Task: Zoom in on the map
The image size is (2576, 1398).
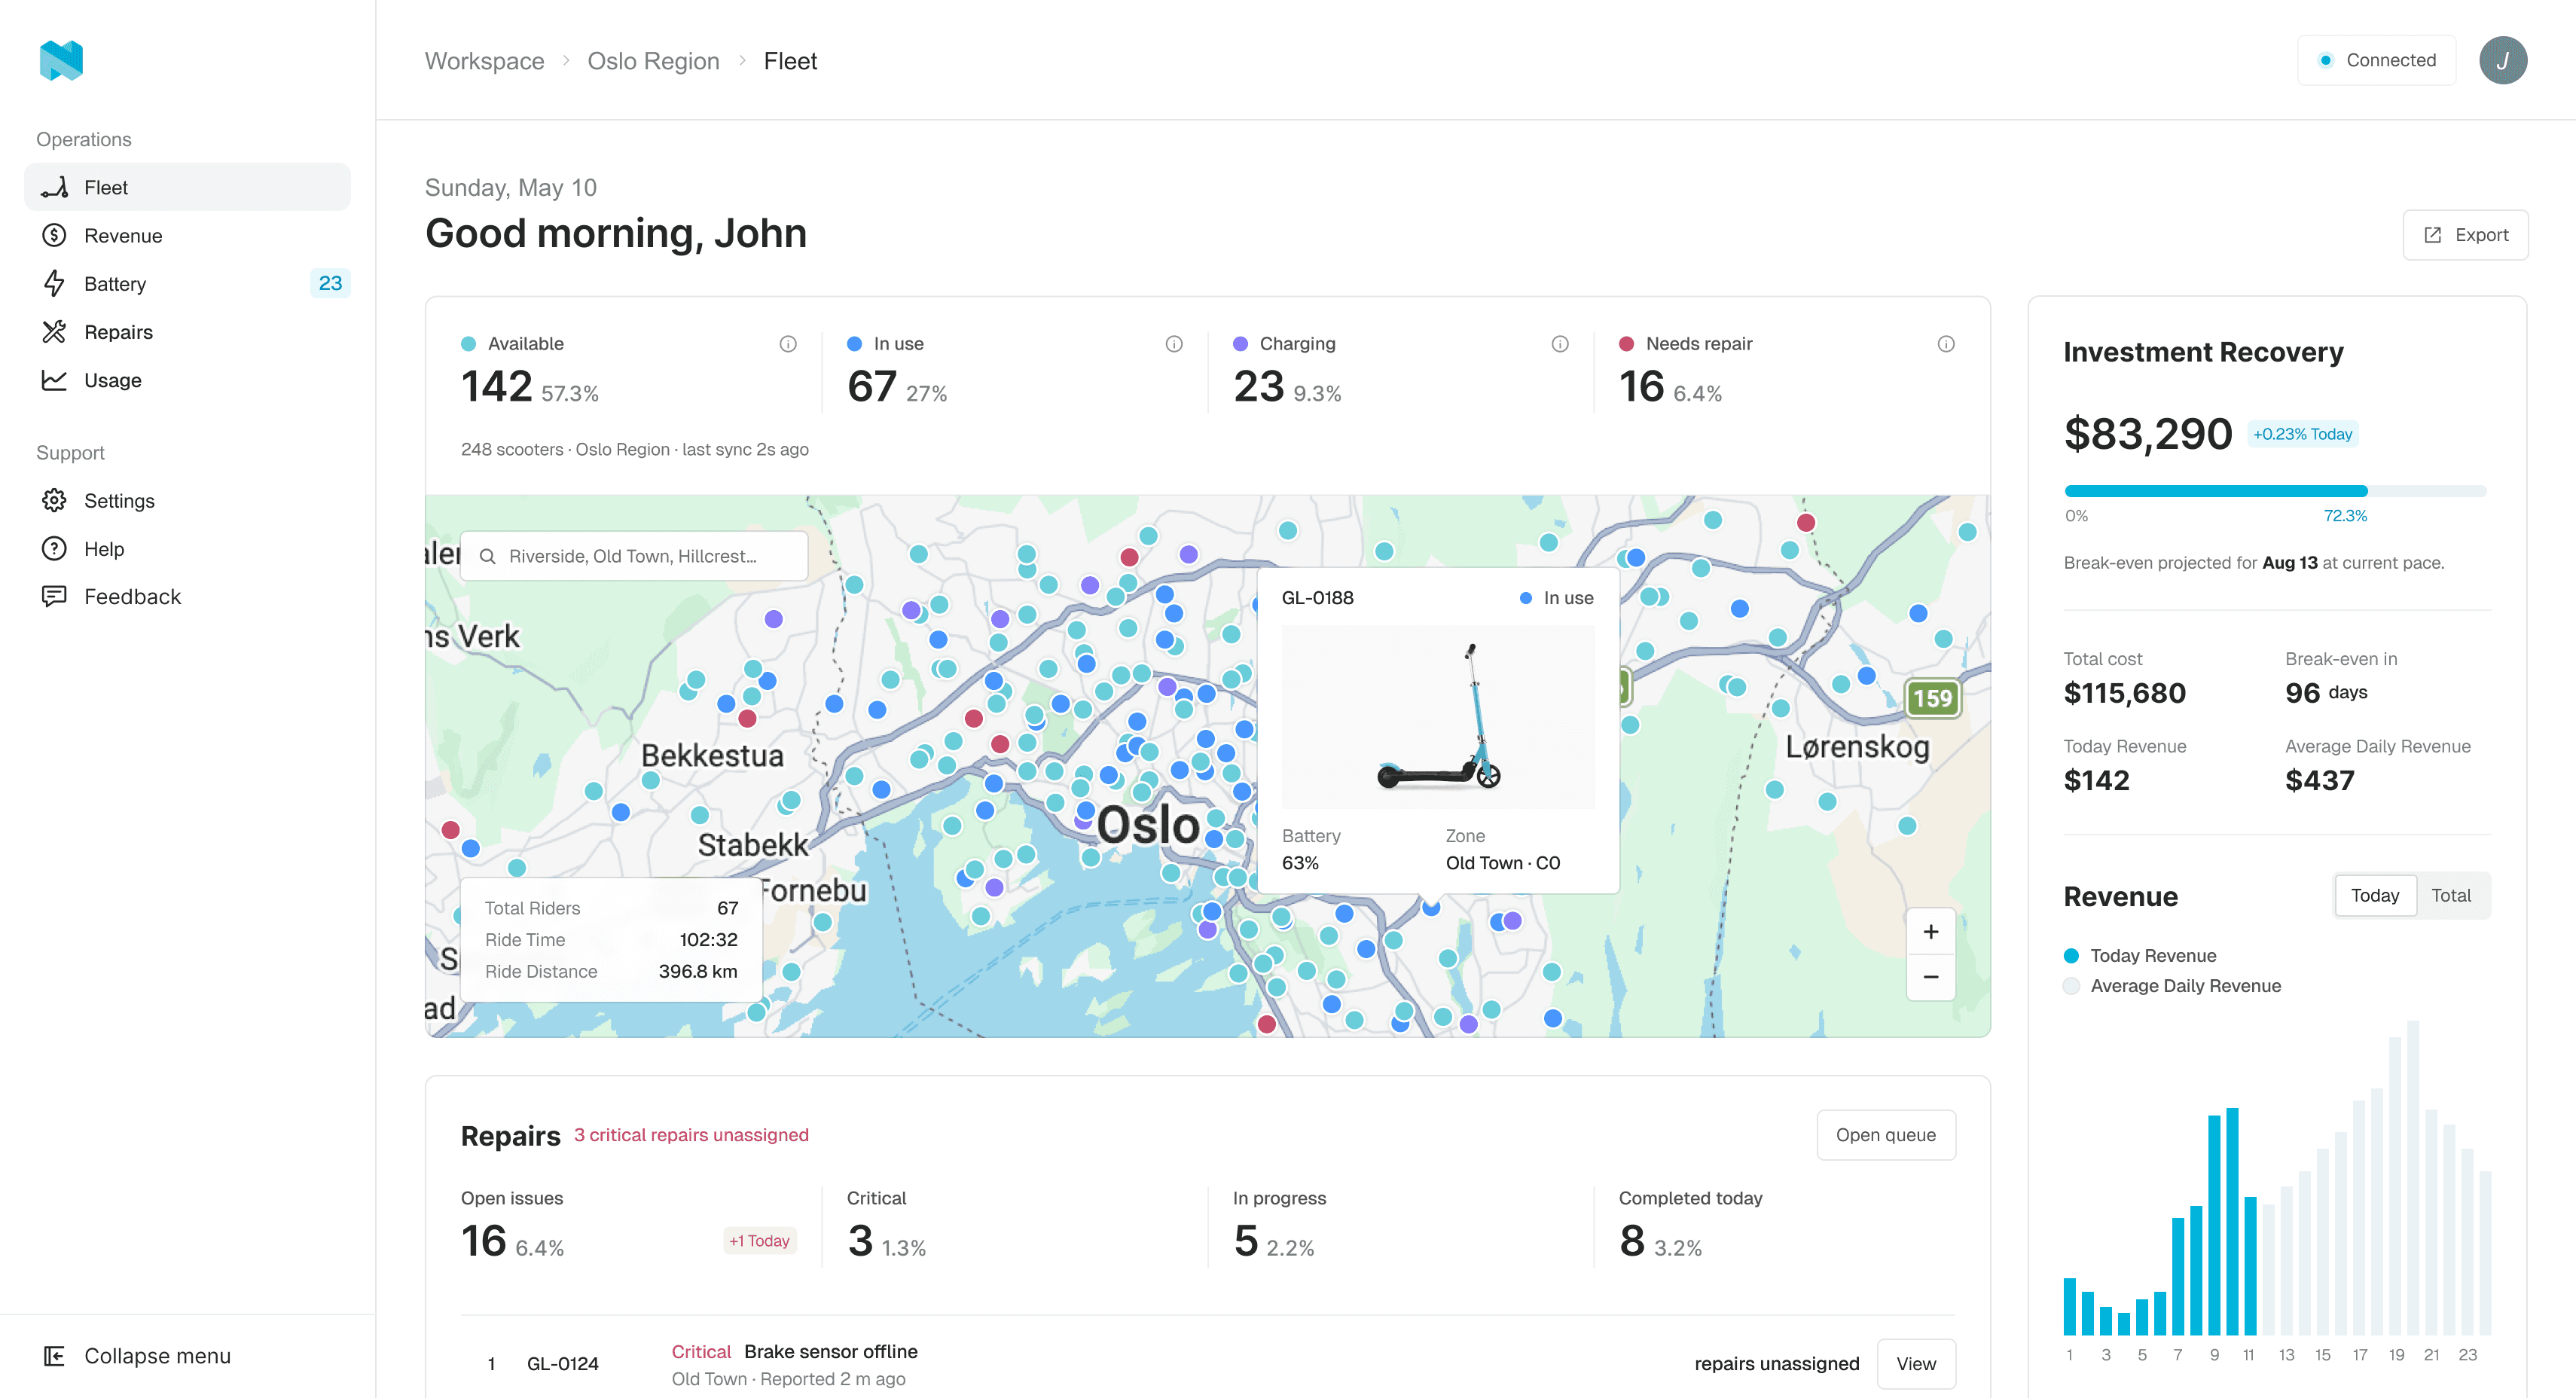Action: pyautogui.click(x=1931, y=932)
